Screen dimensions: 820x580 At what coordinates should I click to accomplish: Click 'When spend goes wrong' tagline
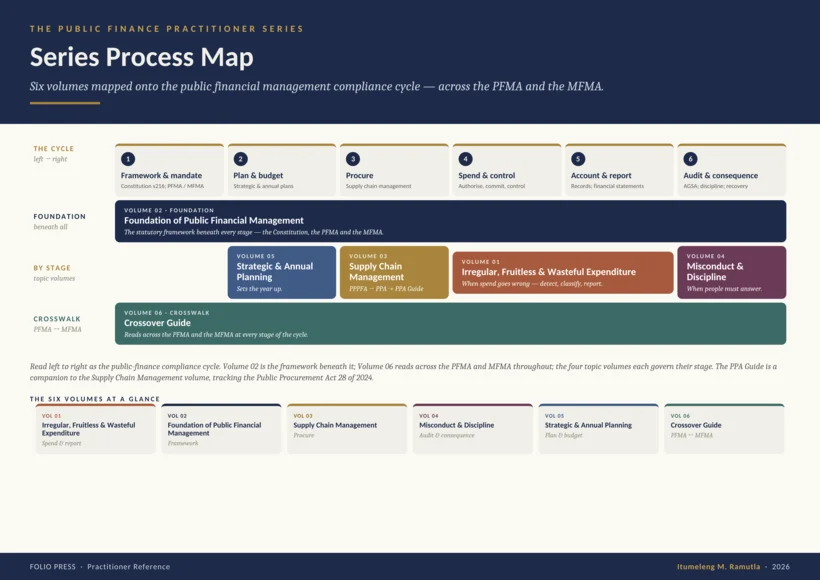pos(532,283)
